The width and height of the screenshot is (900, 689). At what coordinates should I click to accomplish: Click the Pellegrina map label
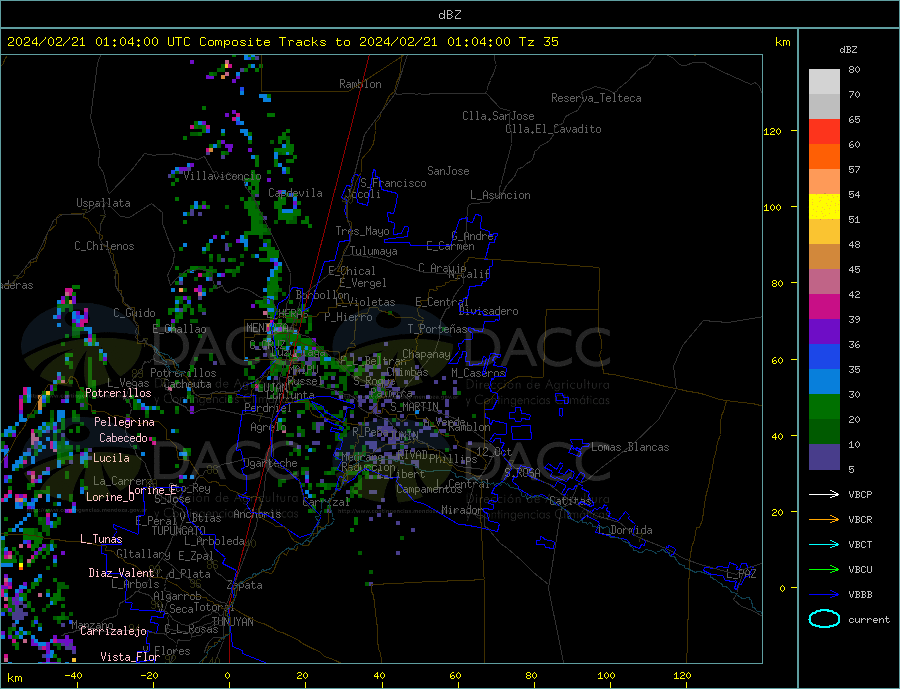[x=124, y=422]
